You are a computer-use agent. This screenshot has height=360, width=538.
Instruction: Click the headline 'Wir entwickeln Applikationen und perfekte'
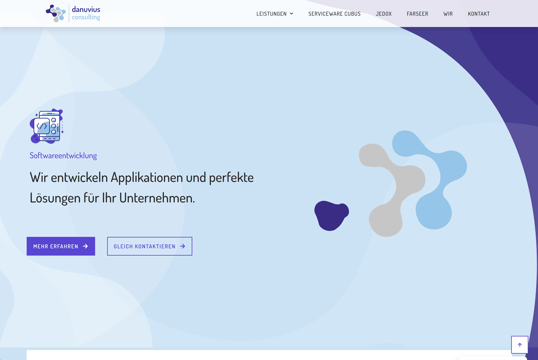point(141,177)
